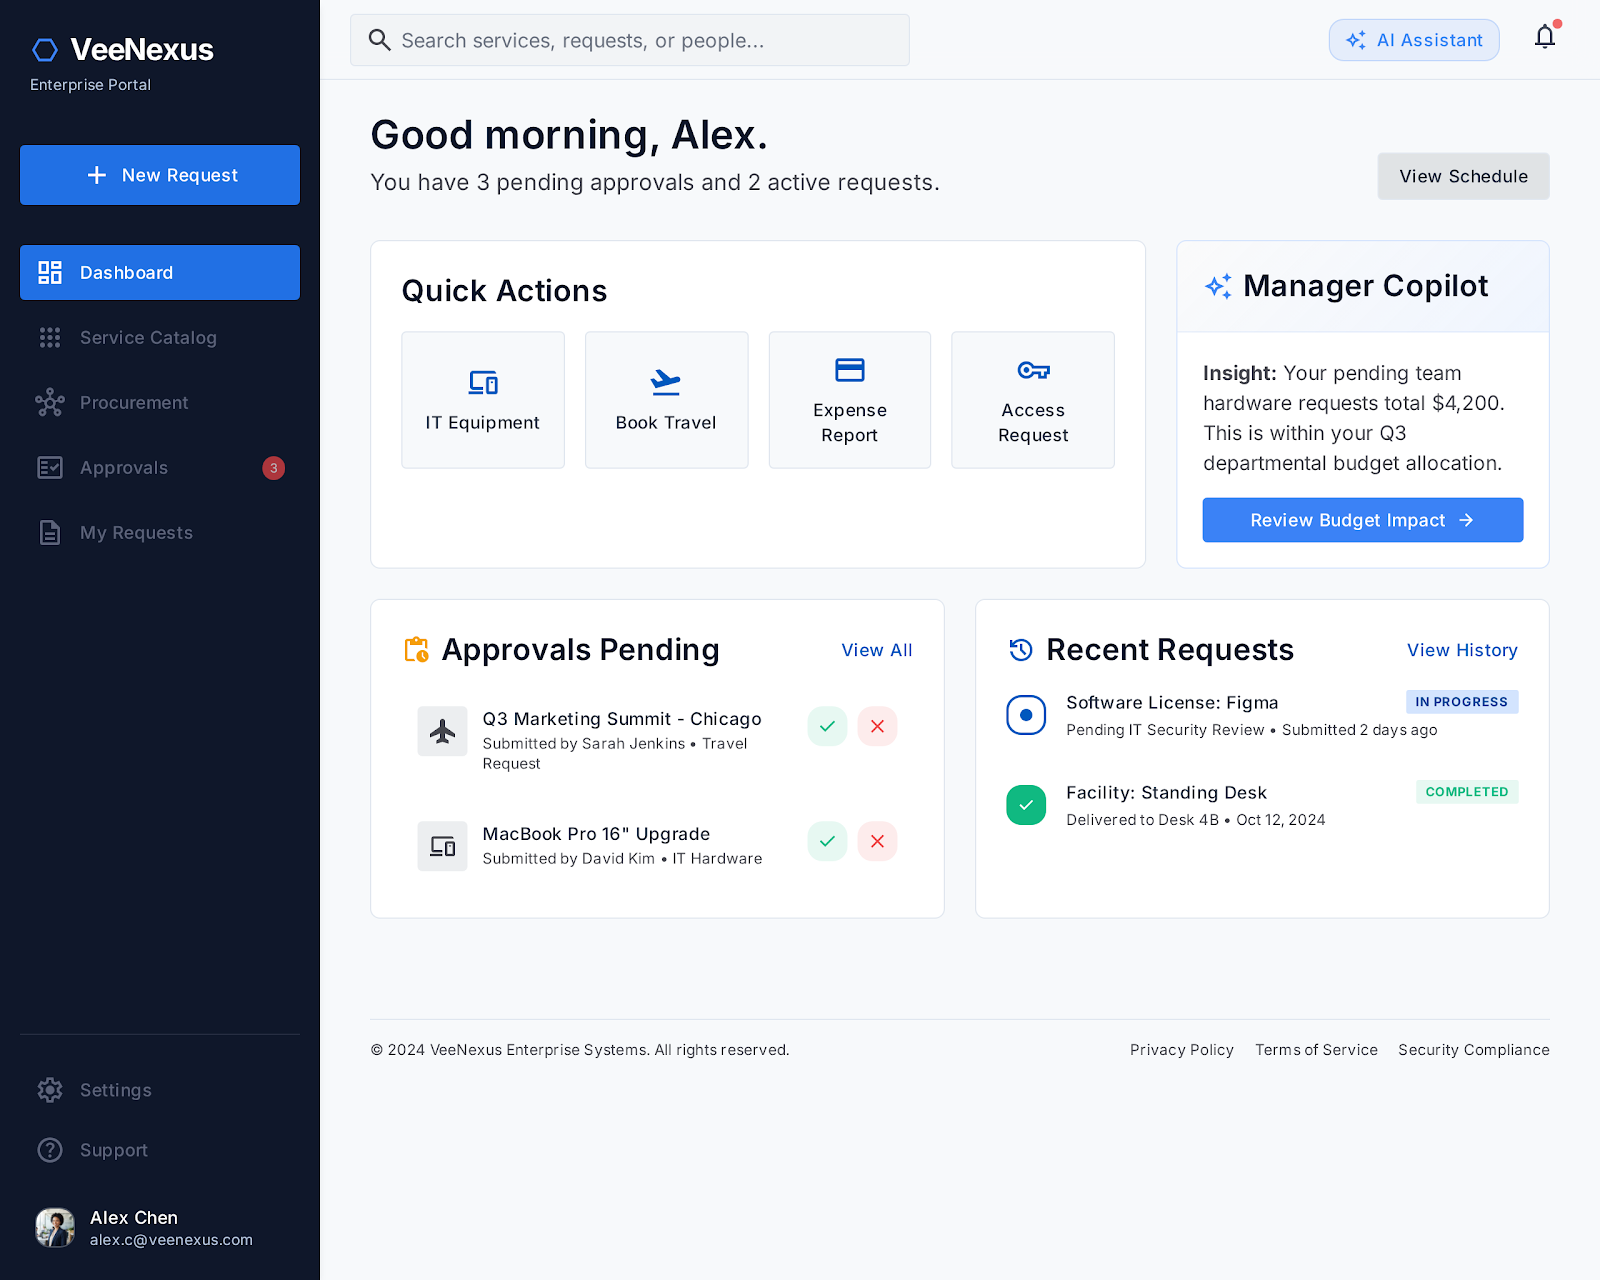Click the Approvals Pending clipboard icon

coord(416,650)
